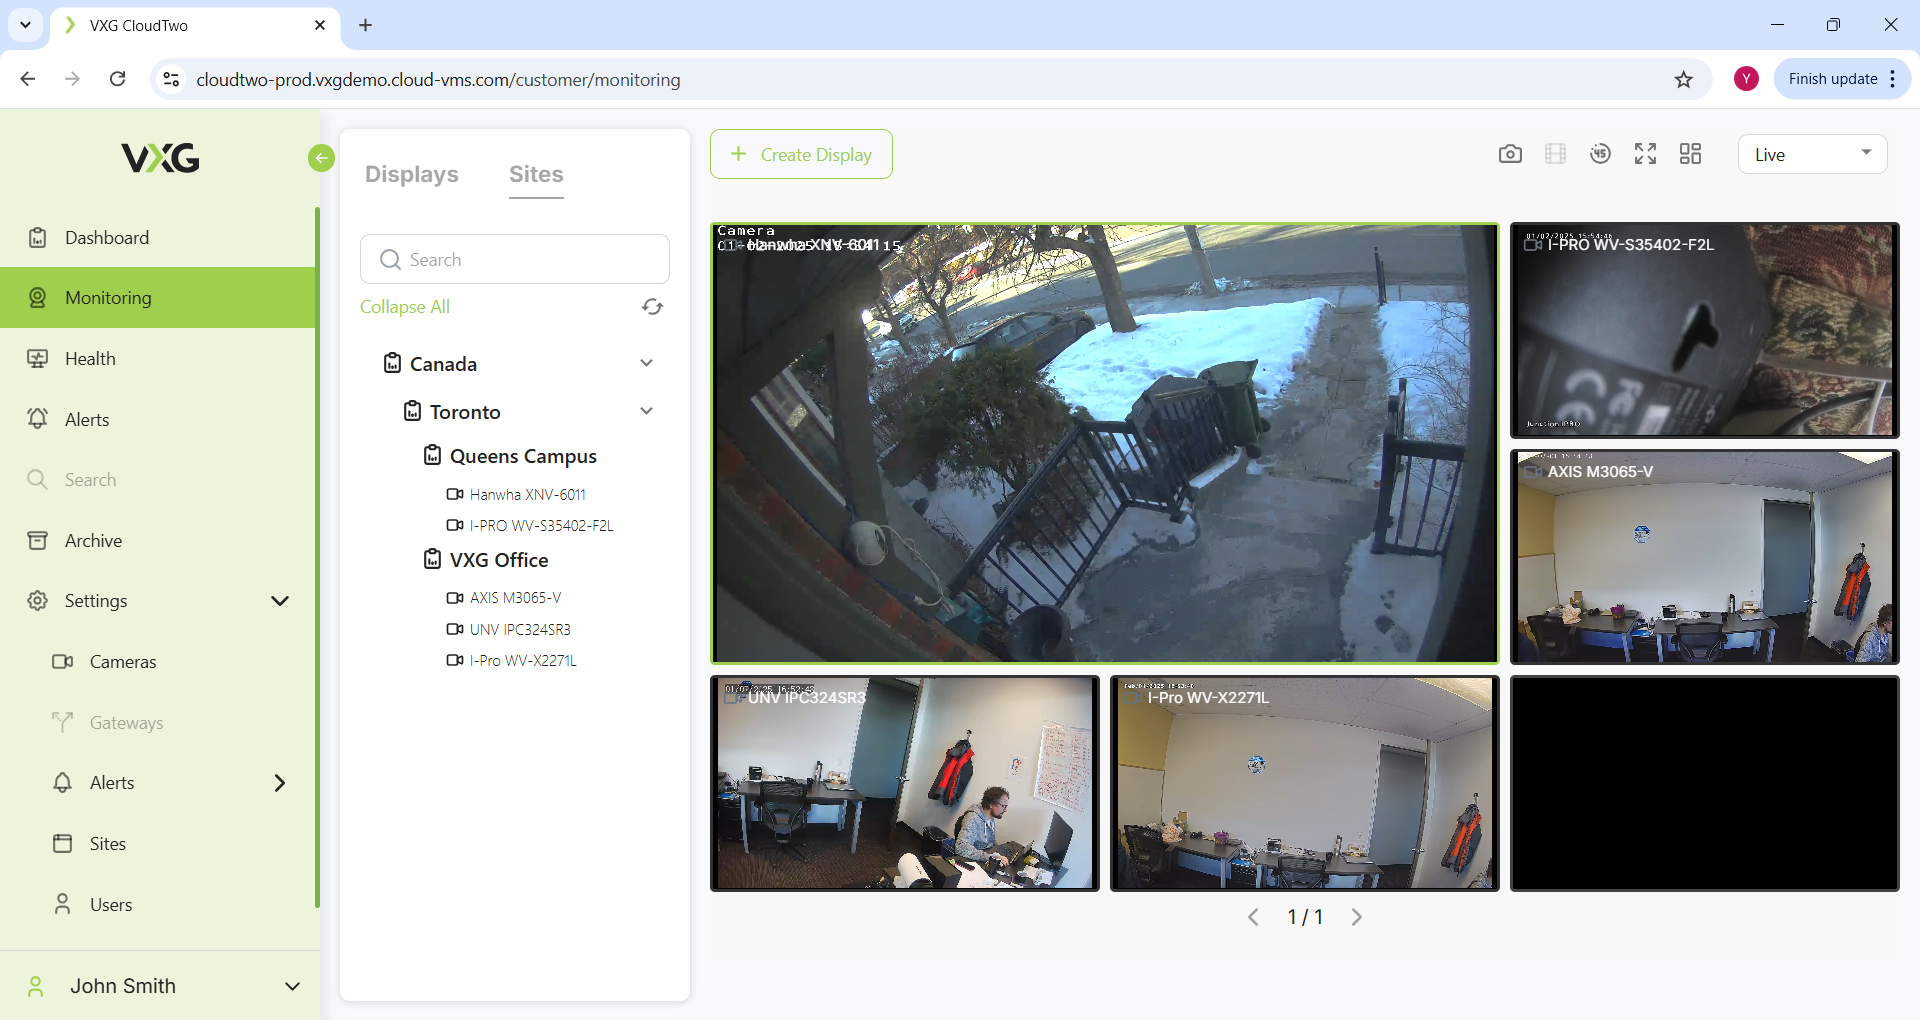The image size is (1920, 1020).
Task: Select the UNV IPC324SR3 camera feed thumbnail
Action: pos(904,783)
